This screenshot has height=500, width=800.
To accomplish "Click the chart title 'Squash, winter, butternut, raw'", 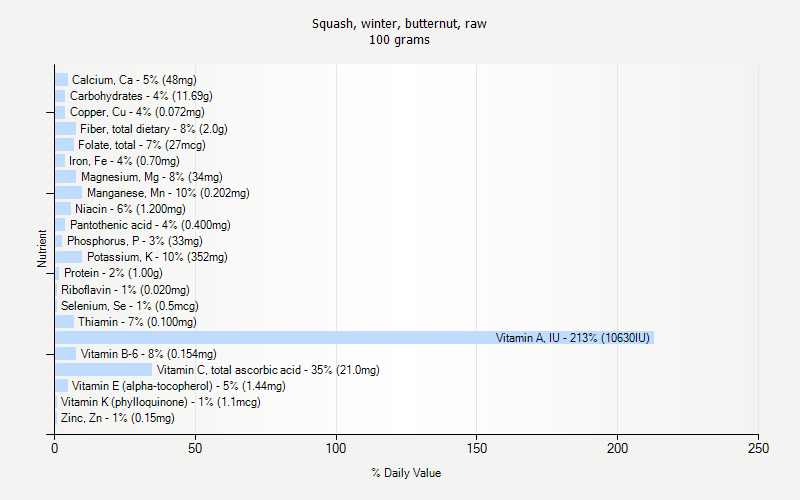I will 399,24.
